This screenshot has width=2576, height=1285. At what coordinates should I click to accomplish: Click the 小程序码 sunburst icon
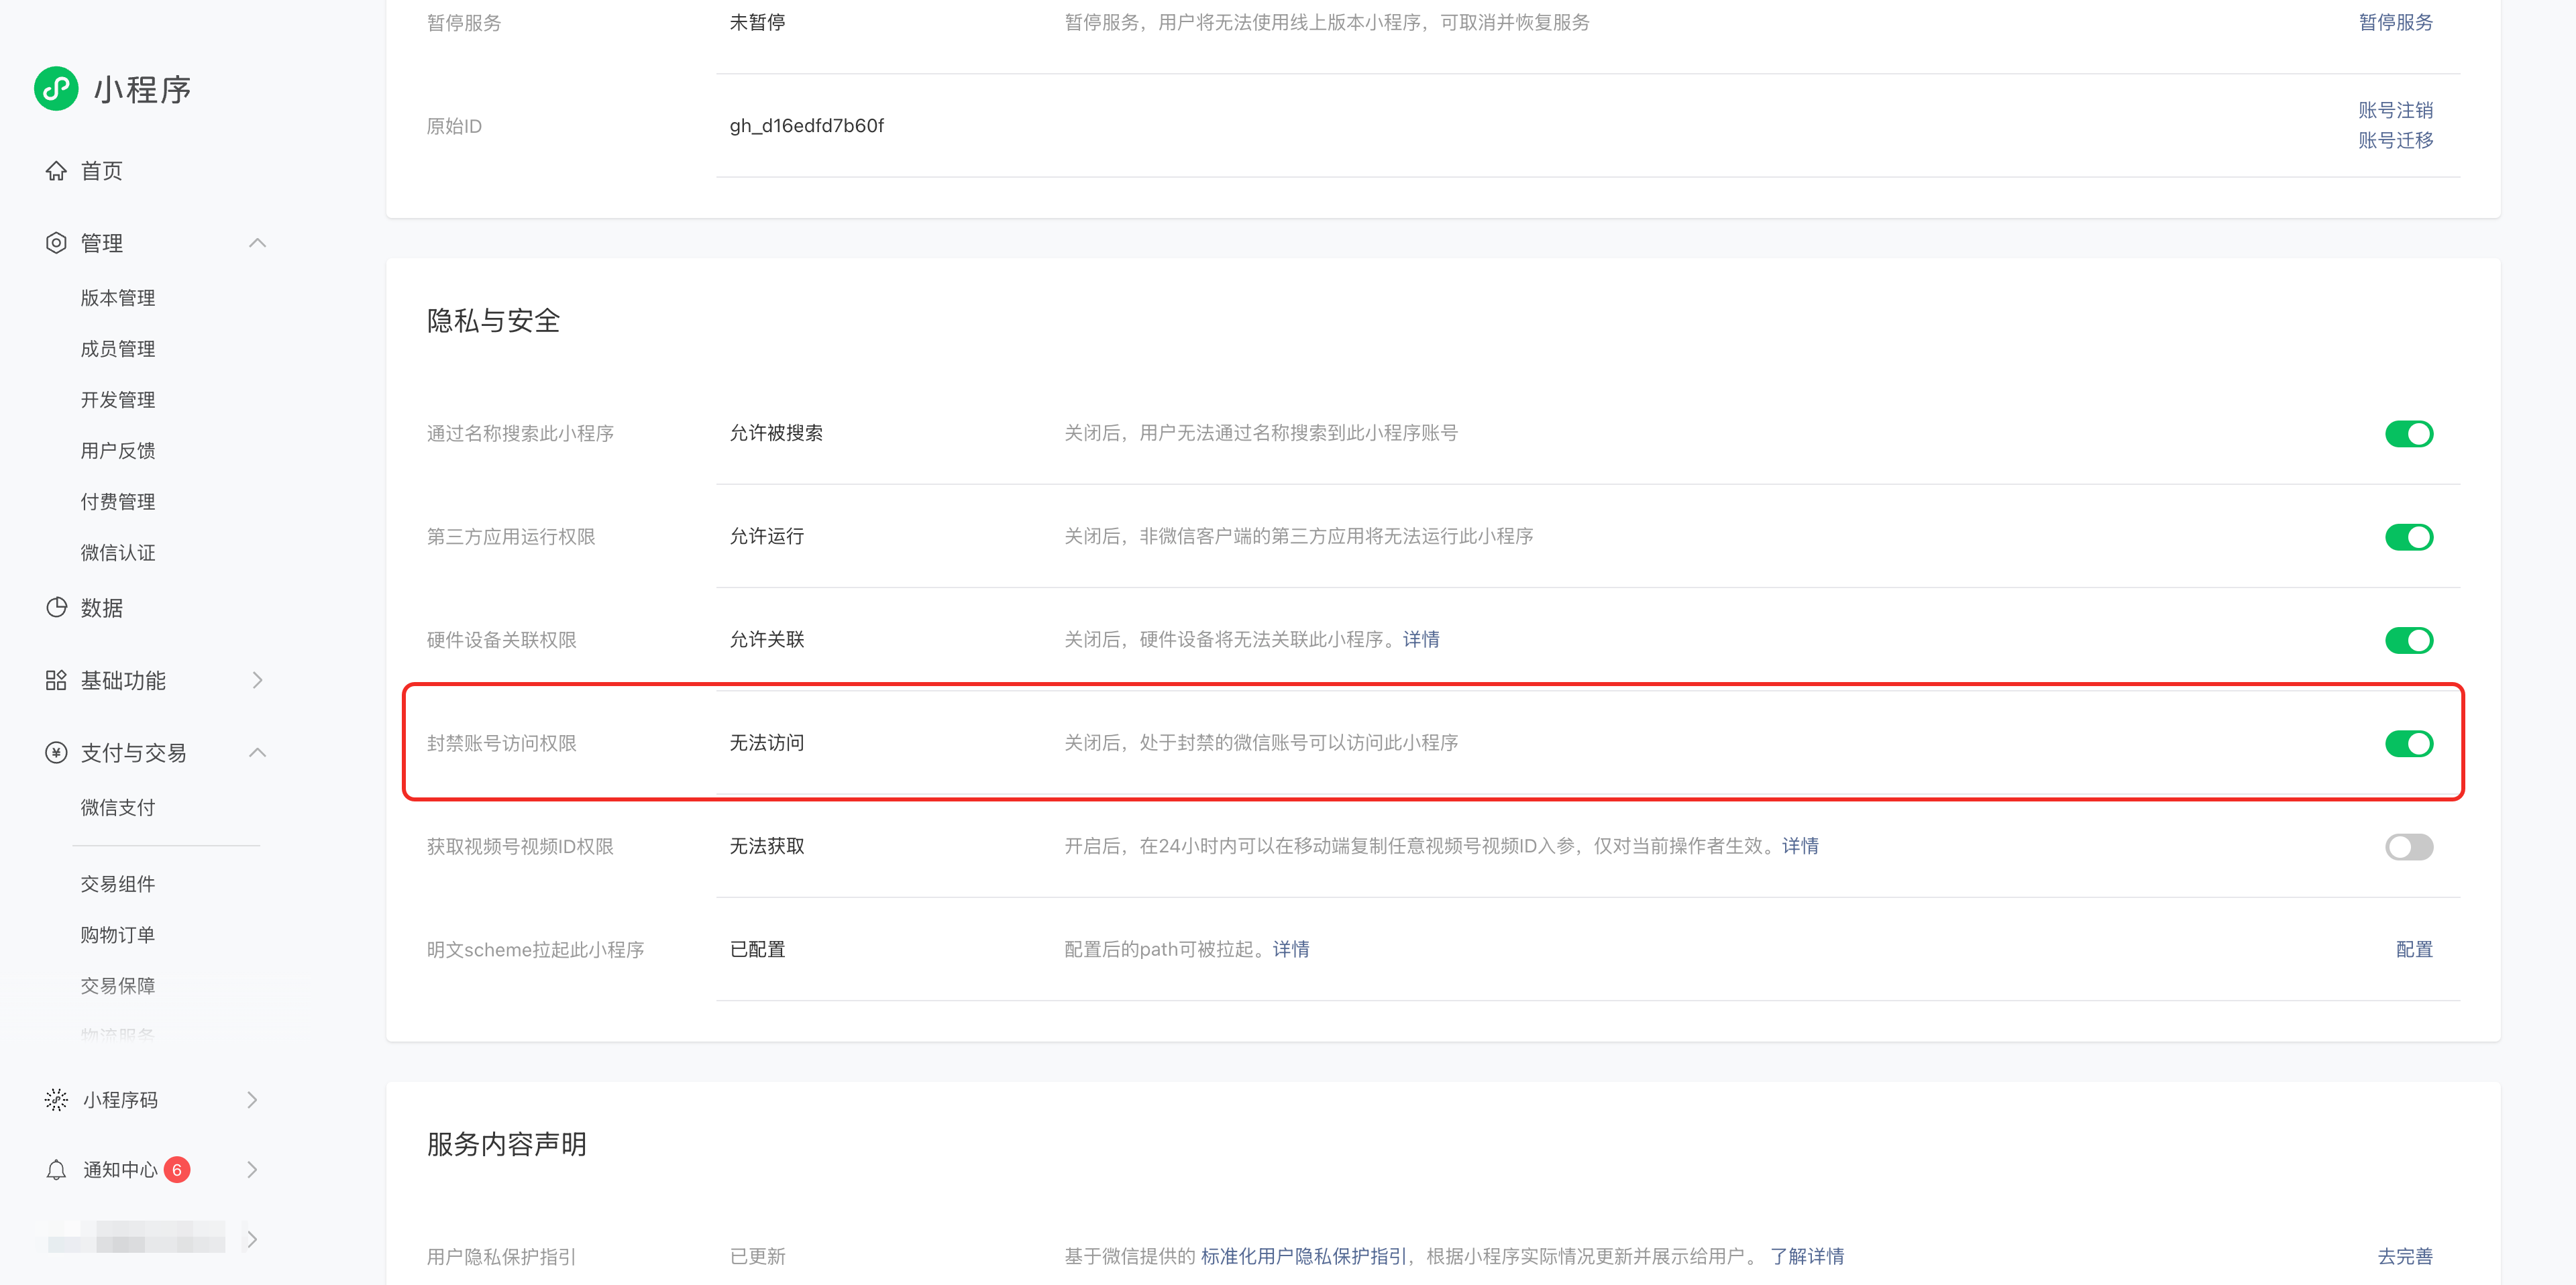pyautogui.click(x=56, y=1099)
